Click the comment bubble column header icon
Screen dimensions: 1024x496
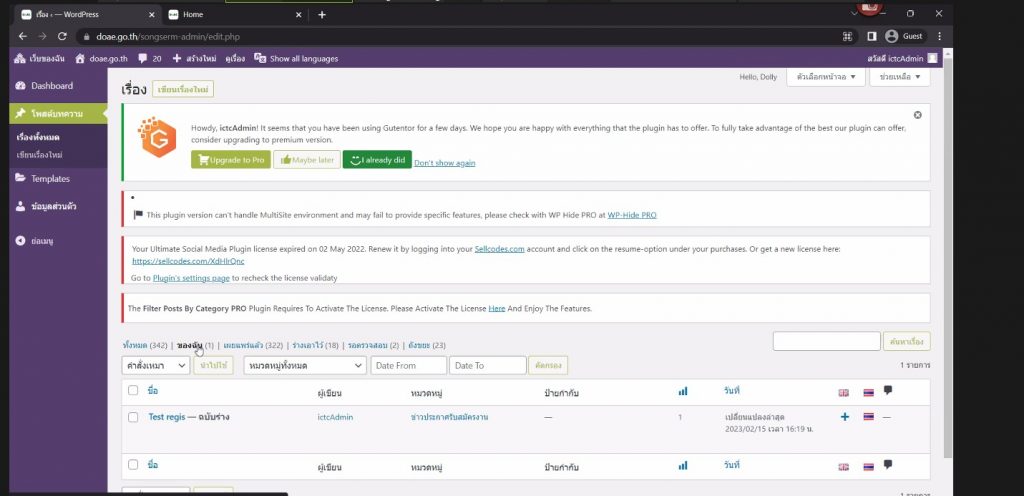click(x=888, y=391)
